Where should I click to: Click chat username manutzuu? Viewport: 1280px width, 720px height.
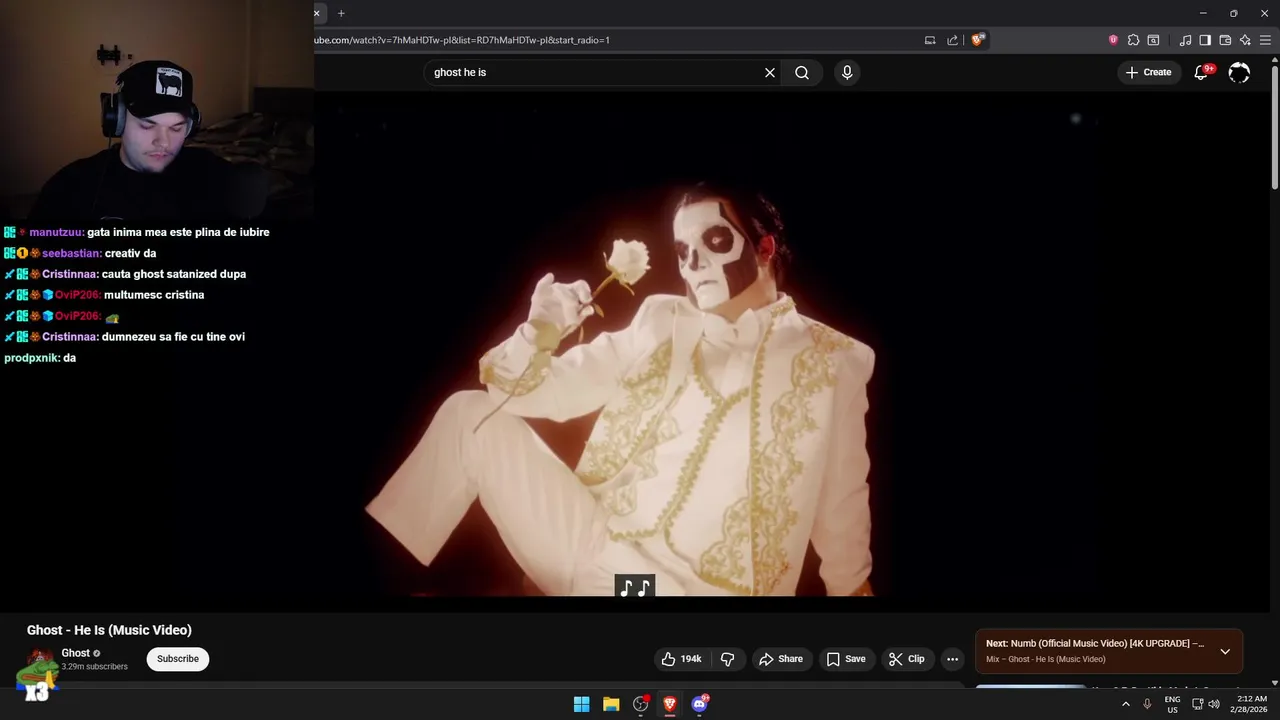pyautogui.click(x=56, y=232)
